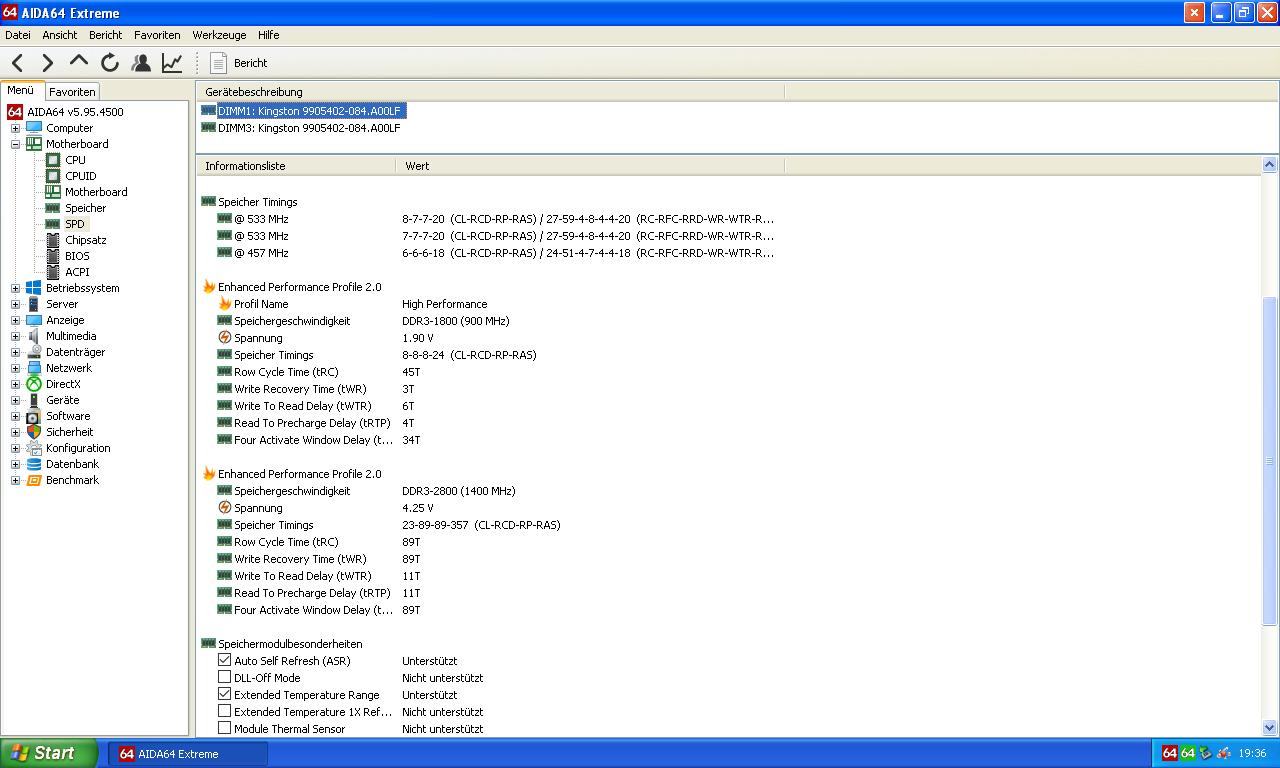Open the user/favorites person icon in toolbar
The image size is (1280, 768).
tap(141, 63)
